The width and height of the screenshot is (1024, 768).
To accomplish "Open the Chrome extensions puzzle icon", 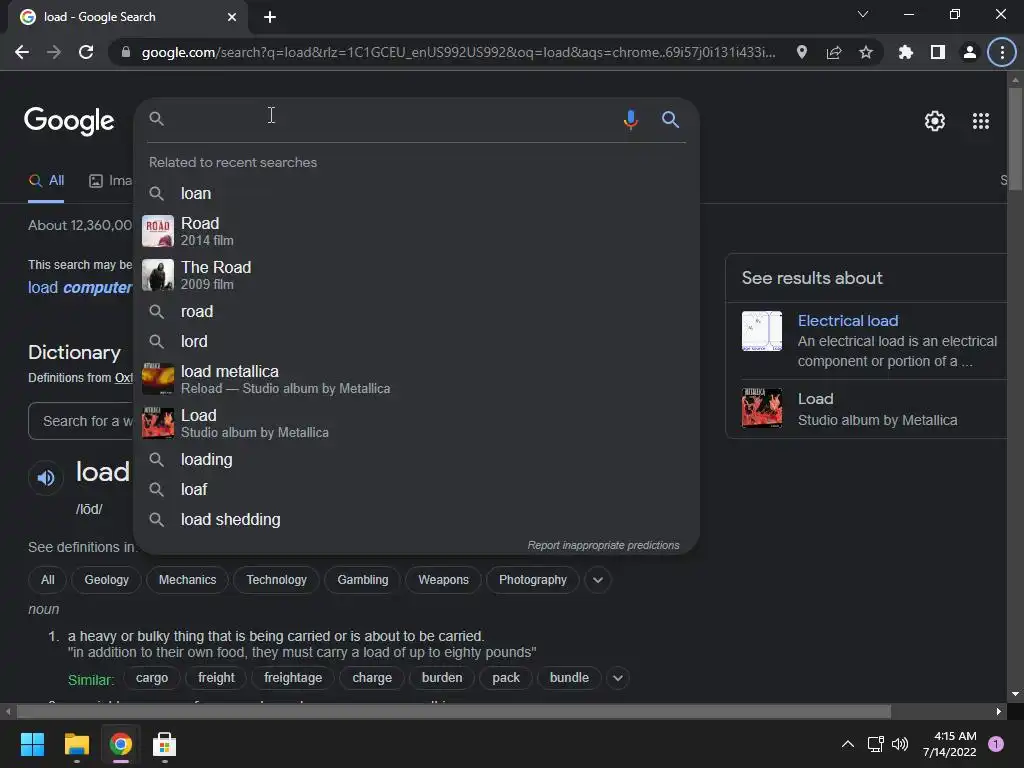I will 905,52.
